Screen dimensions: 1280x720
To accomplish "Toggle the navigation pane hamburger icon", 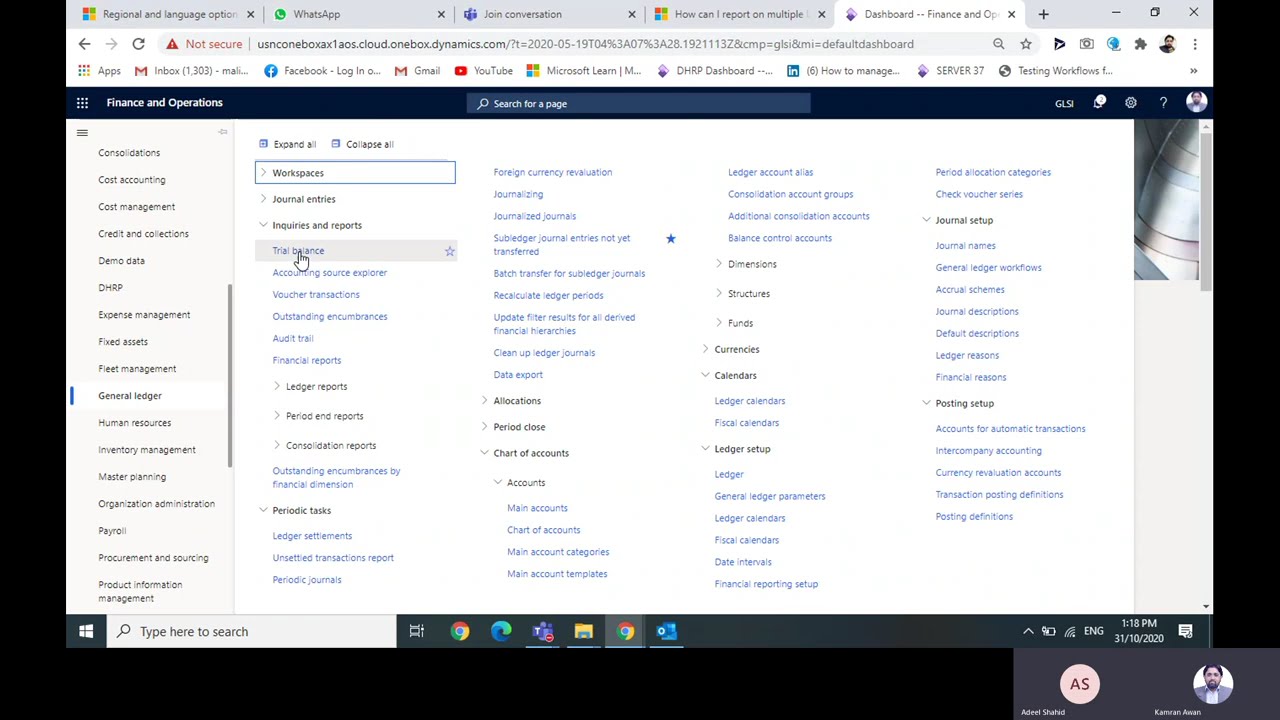I will (82, 132).
